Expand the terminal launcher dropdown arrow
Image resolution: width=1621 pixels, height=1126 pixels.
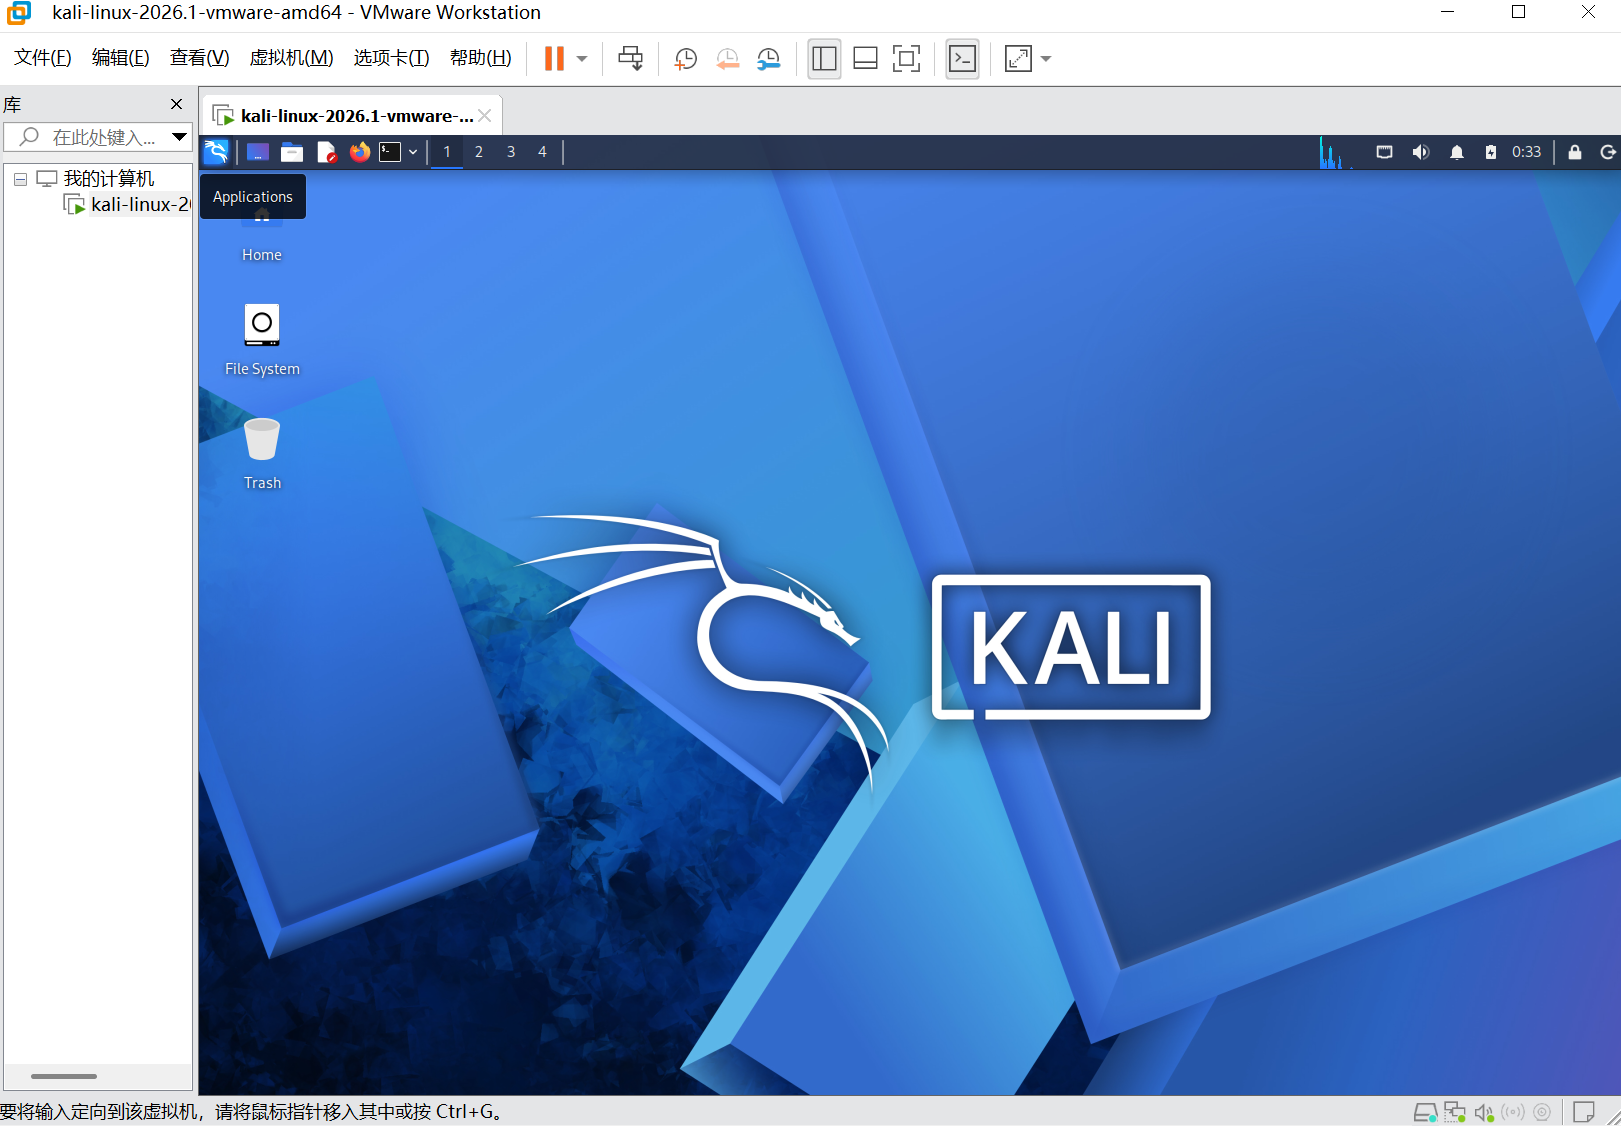413,152
